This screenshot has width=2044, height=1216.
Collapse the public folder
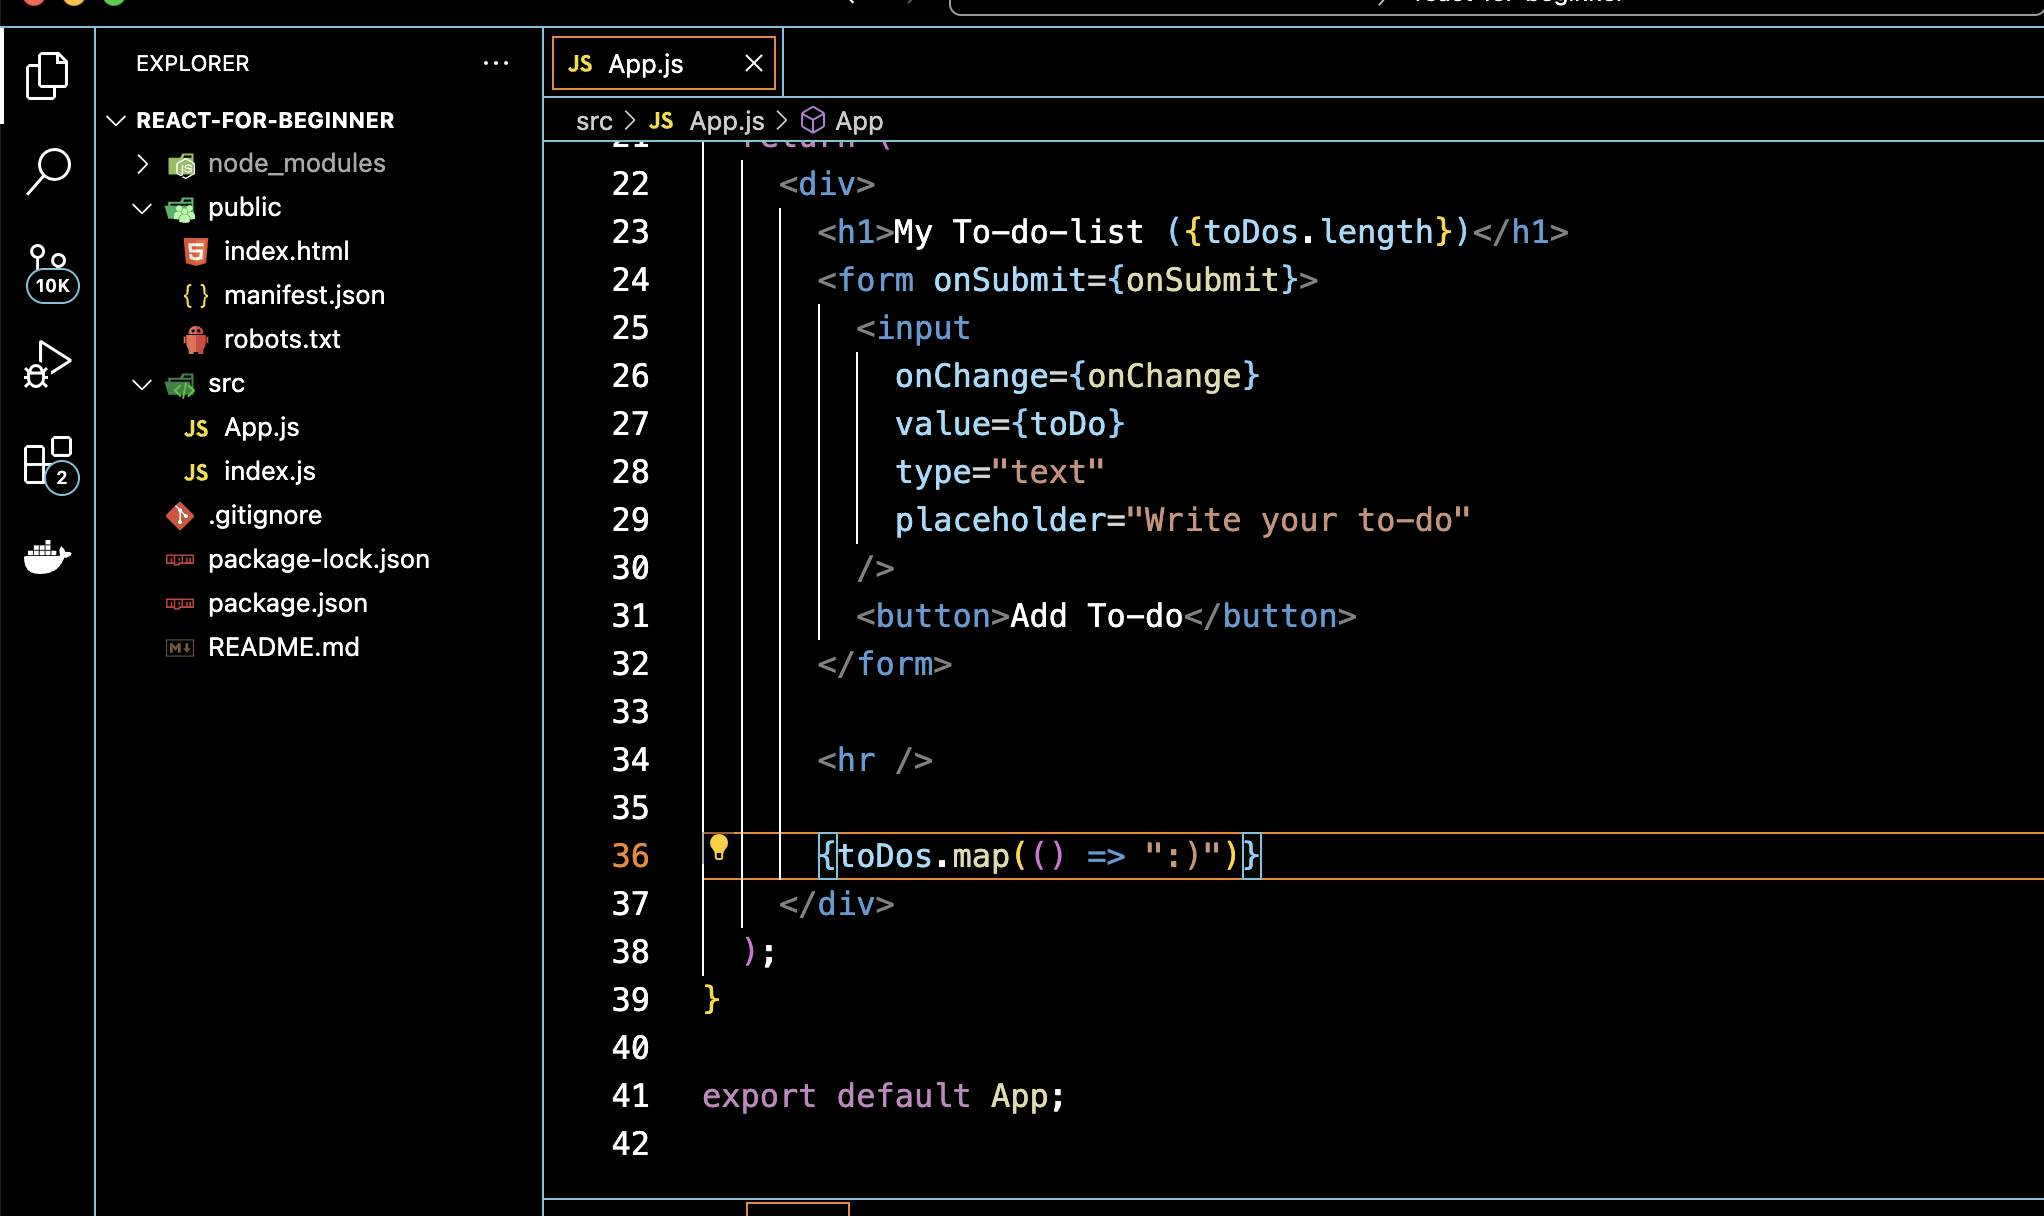pyautogui.click(x=142, y=208)
